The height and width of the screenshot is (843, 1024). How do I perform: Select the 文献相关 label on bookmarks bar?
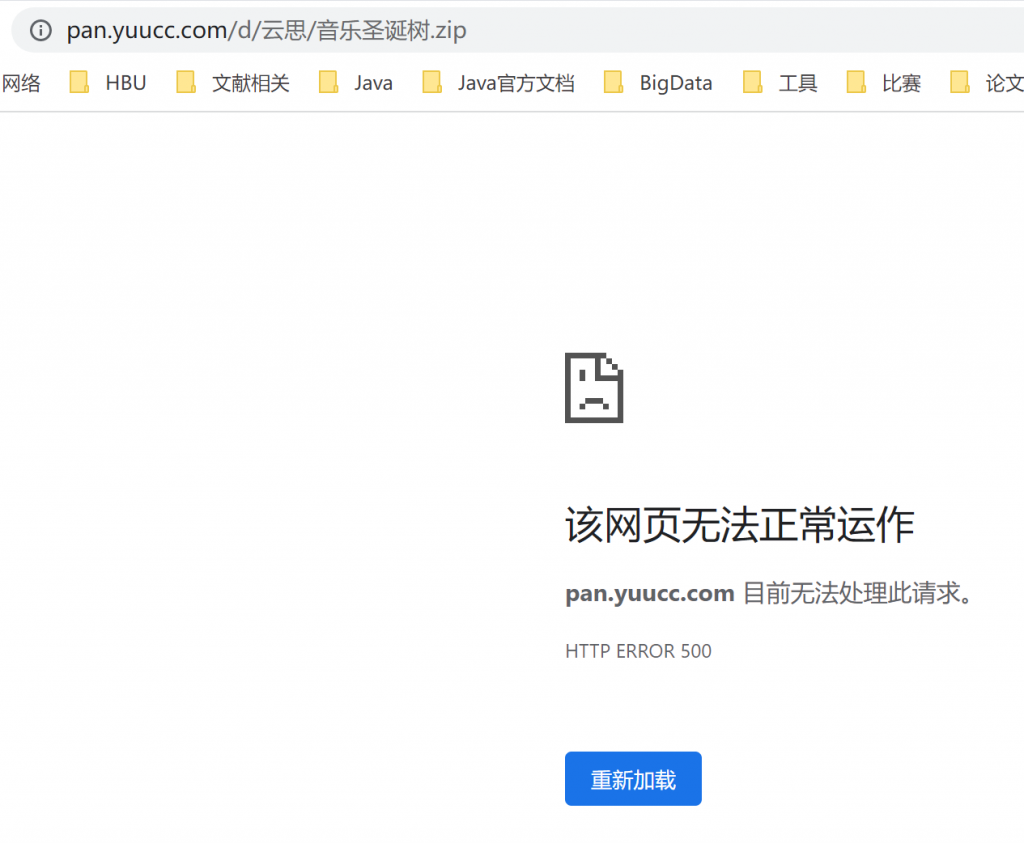click(251, 83)
